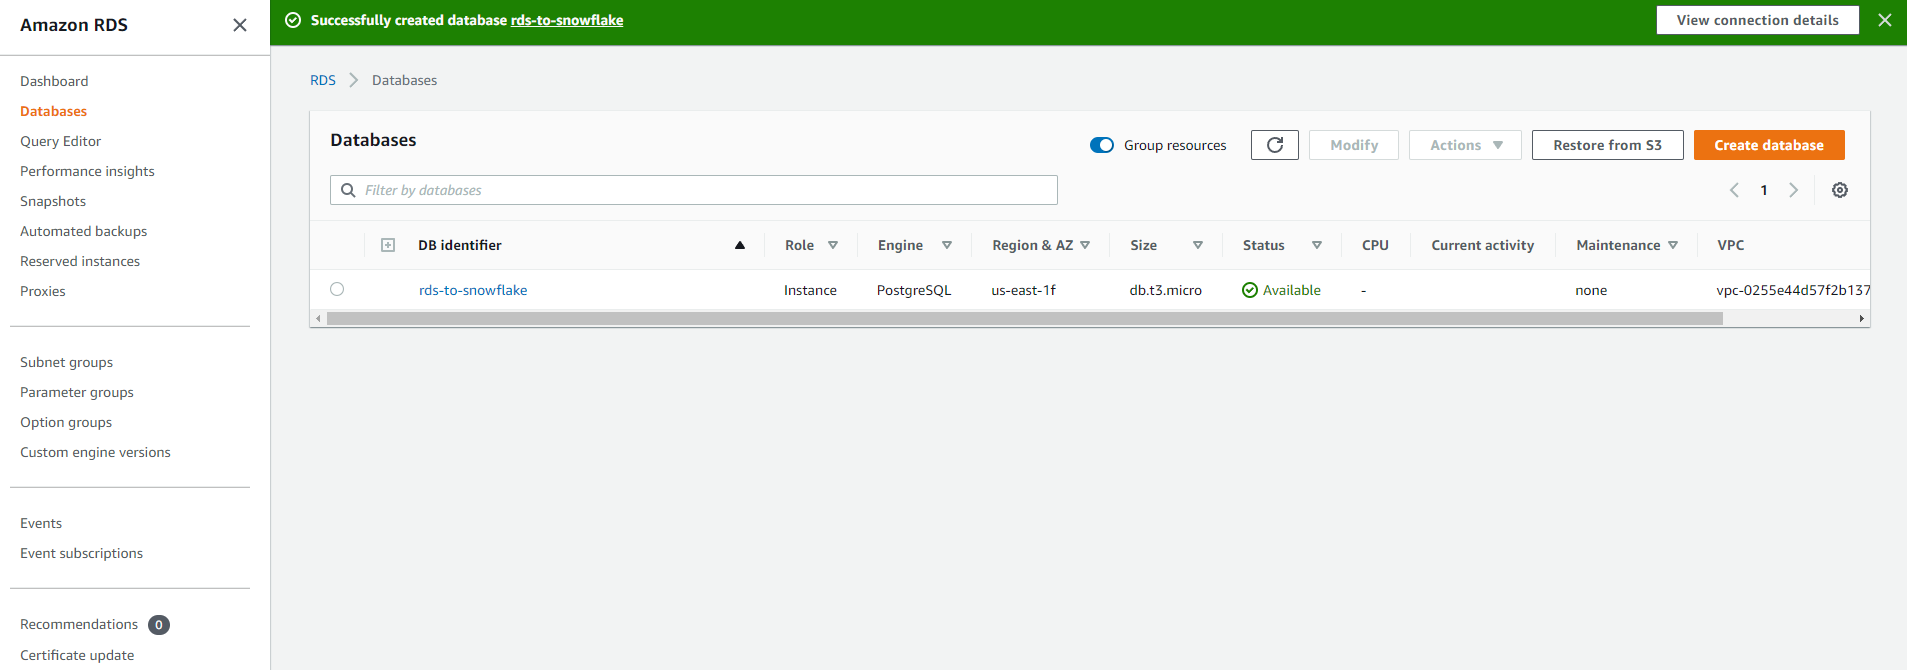Open Certificate update in sidebar
Screen dimensions: 1907x670
click(77, 655)
